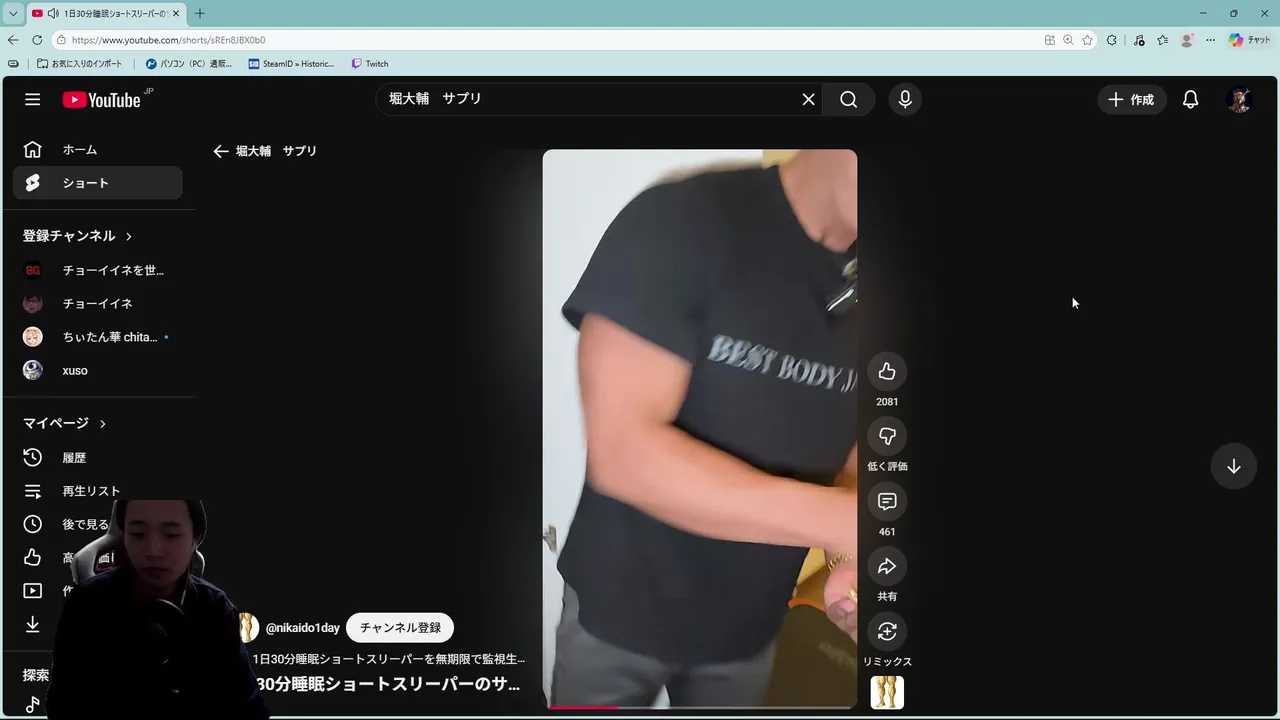This screenshot has width=1280, height=720.
Task: Seek on the red Shorts progress bar
Action: pos(700,707)
